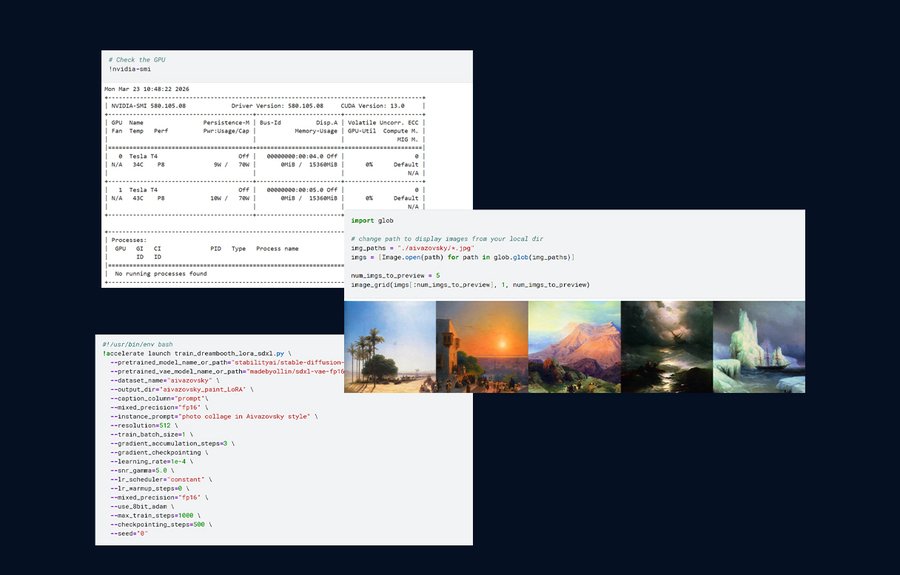Click the '#!/usr/bin/env bash' shebang line

(138, 344)
